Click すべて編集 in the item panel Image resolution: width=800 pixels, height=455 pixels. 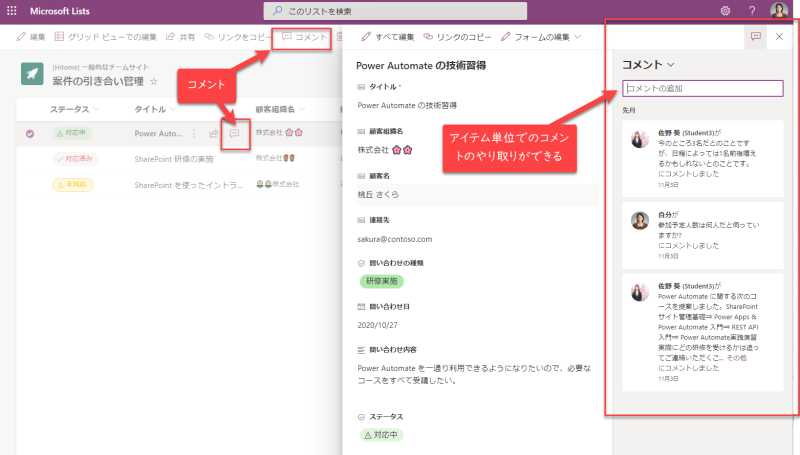pos(388,37)
